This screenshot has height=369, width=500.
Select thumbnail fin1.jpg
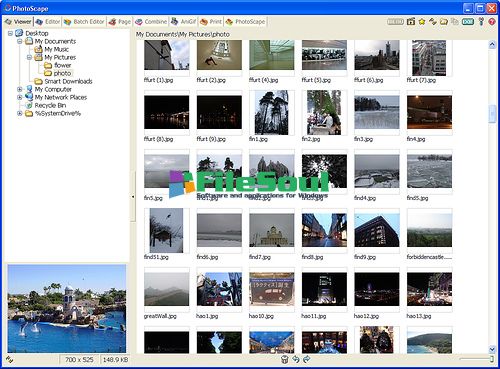tap(272, 112)
